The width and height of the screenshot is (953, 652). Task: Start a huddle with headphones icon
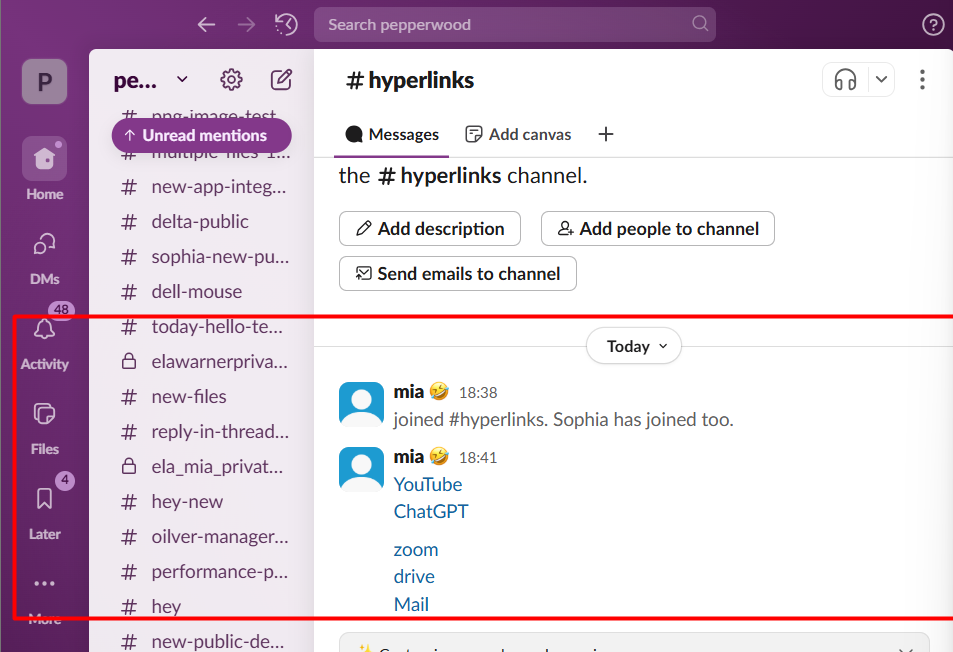(x=846, y=80)
